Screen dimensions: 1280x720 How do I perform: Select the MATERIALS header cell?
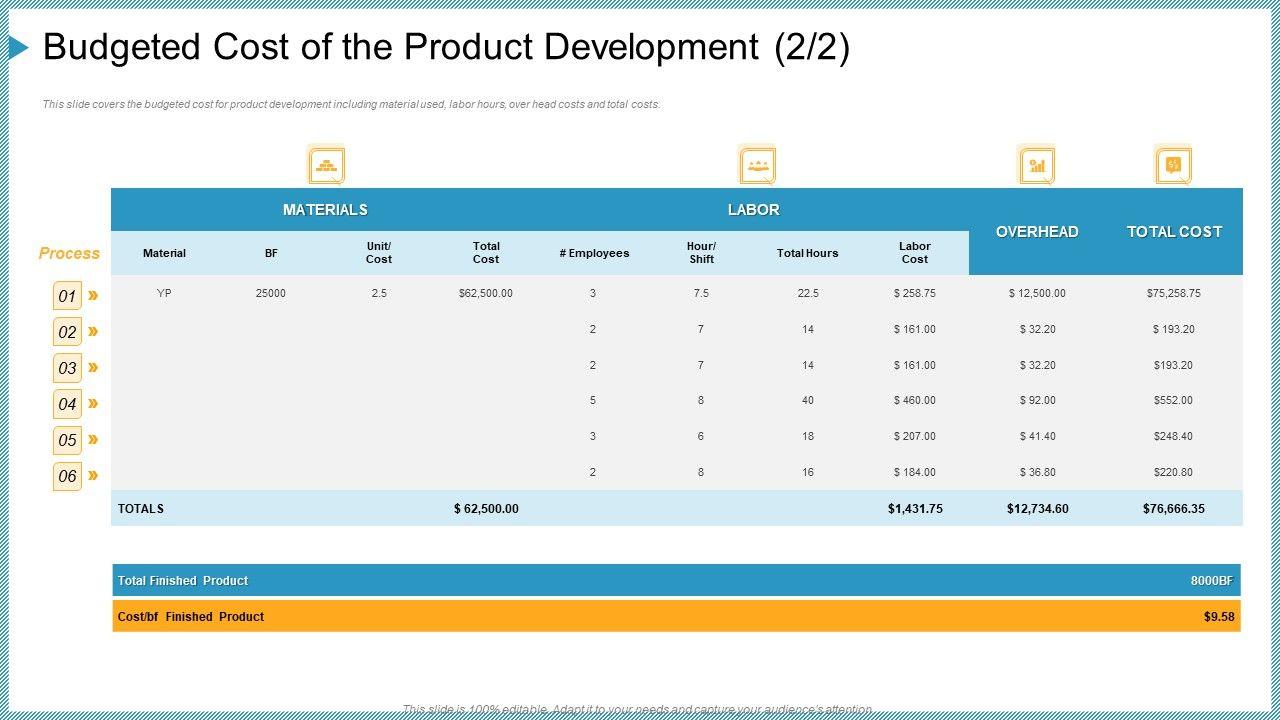click(x=325, y=210)
